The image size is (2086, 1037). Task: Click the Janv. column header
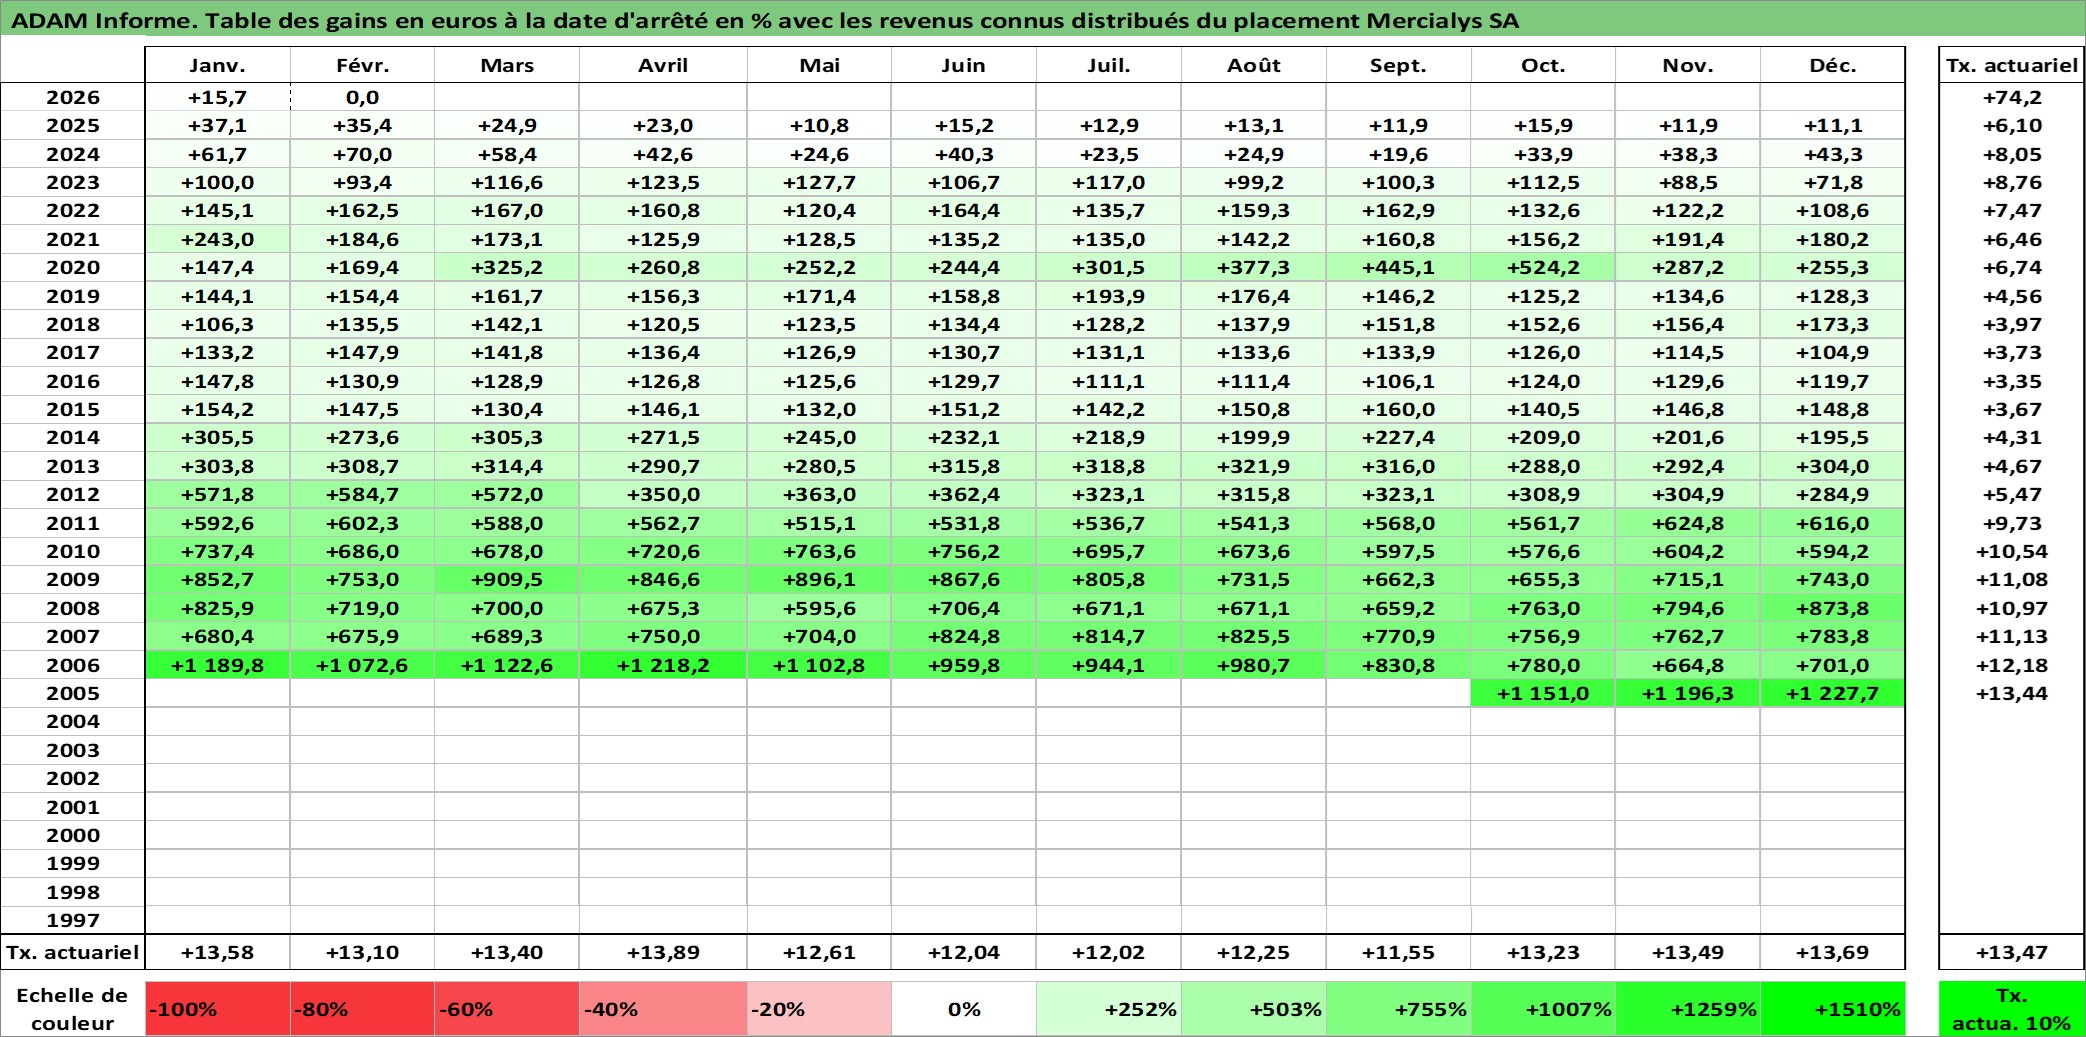(x=217, y=65)
